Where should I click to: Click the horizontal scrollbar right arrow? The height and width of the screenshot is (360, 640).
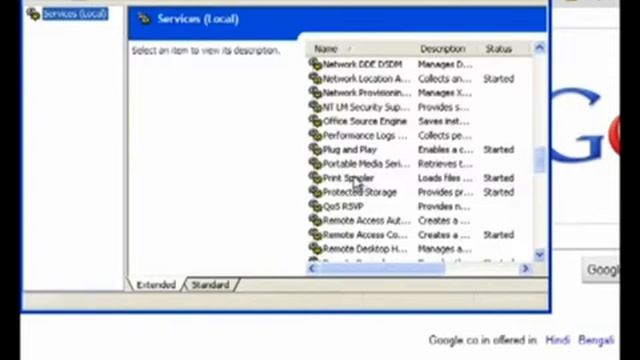(x=526, y=269)
